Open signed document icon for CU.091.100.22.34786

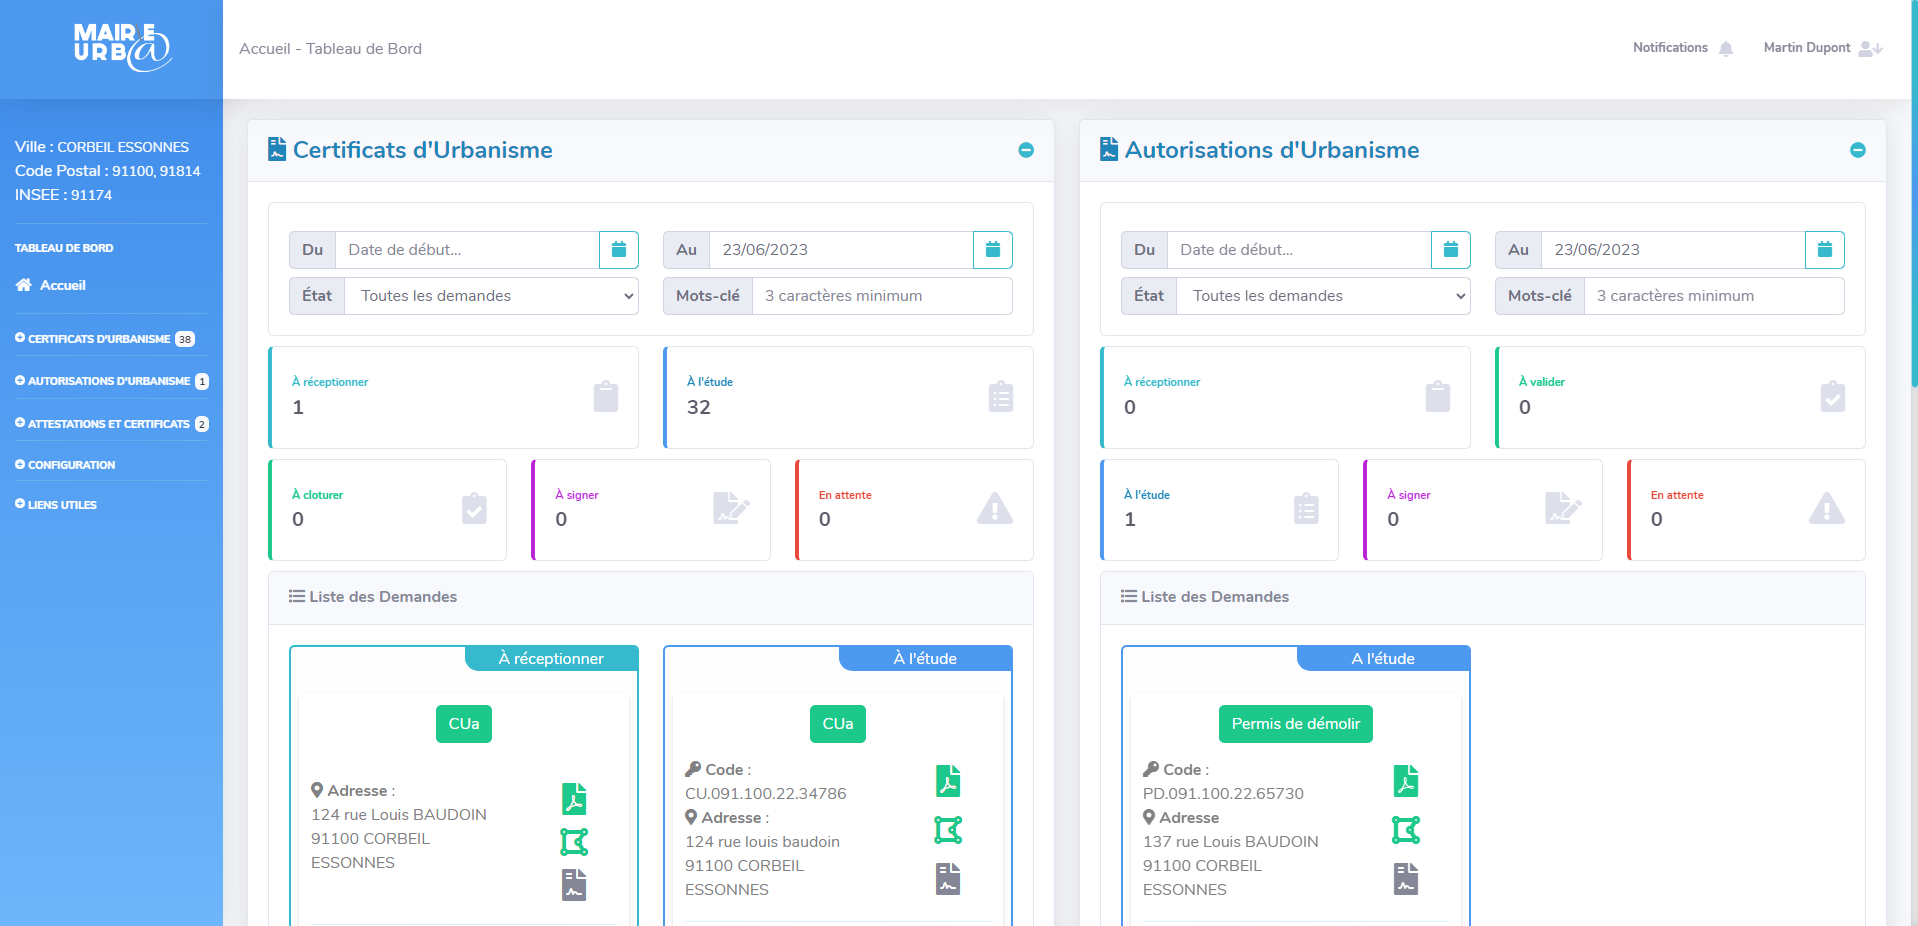[x=948, y=879]
